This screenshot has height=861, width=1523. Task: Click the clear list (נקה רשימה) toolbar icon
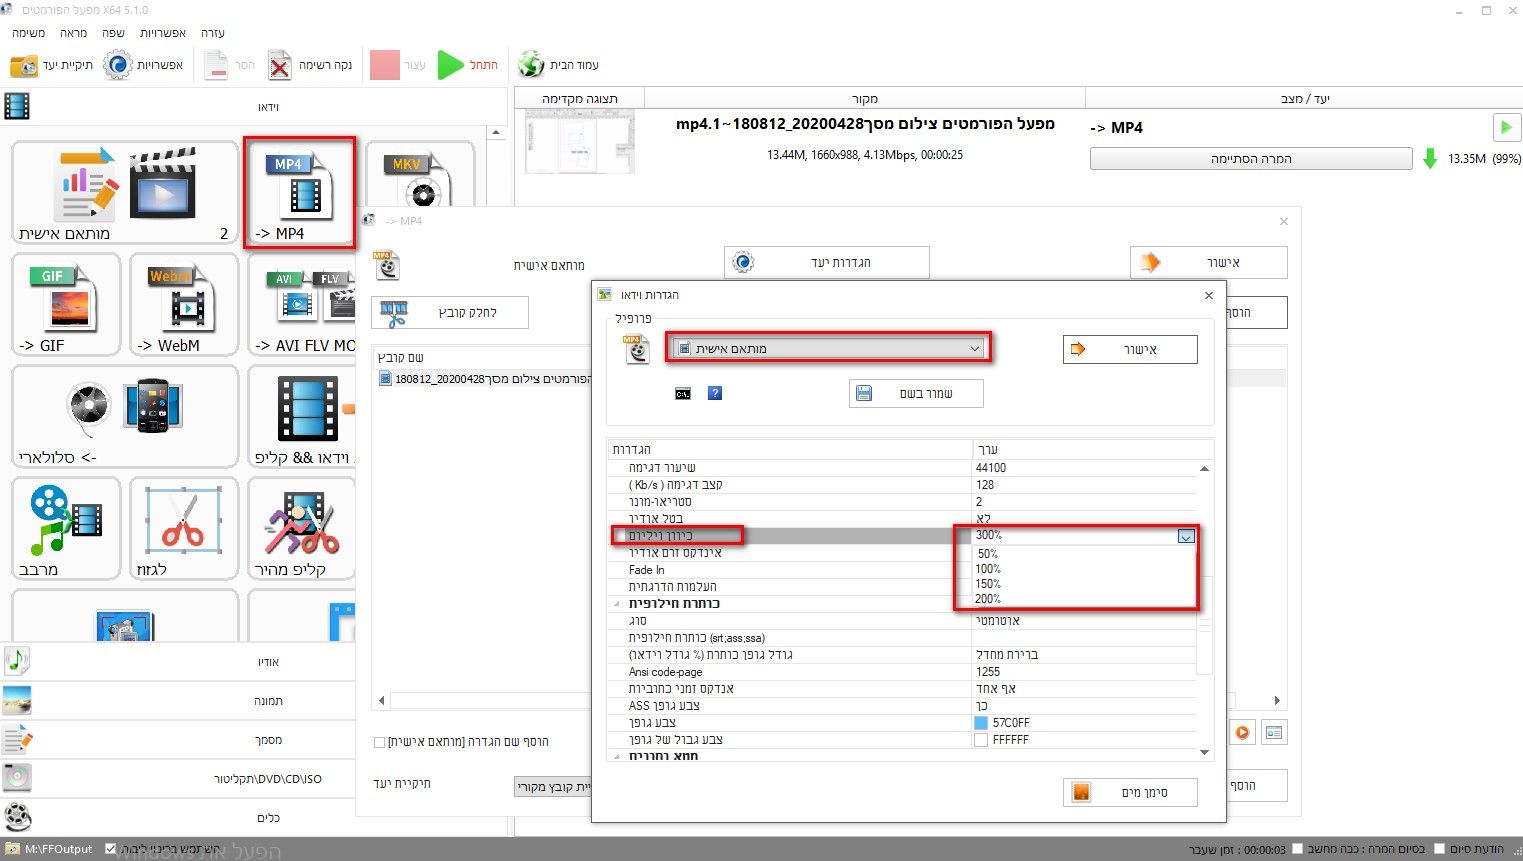(x=280, y=66)
